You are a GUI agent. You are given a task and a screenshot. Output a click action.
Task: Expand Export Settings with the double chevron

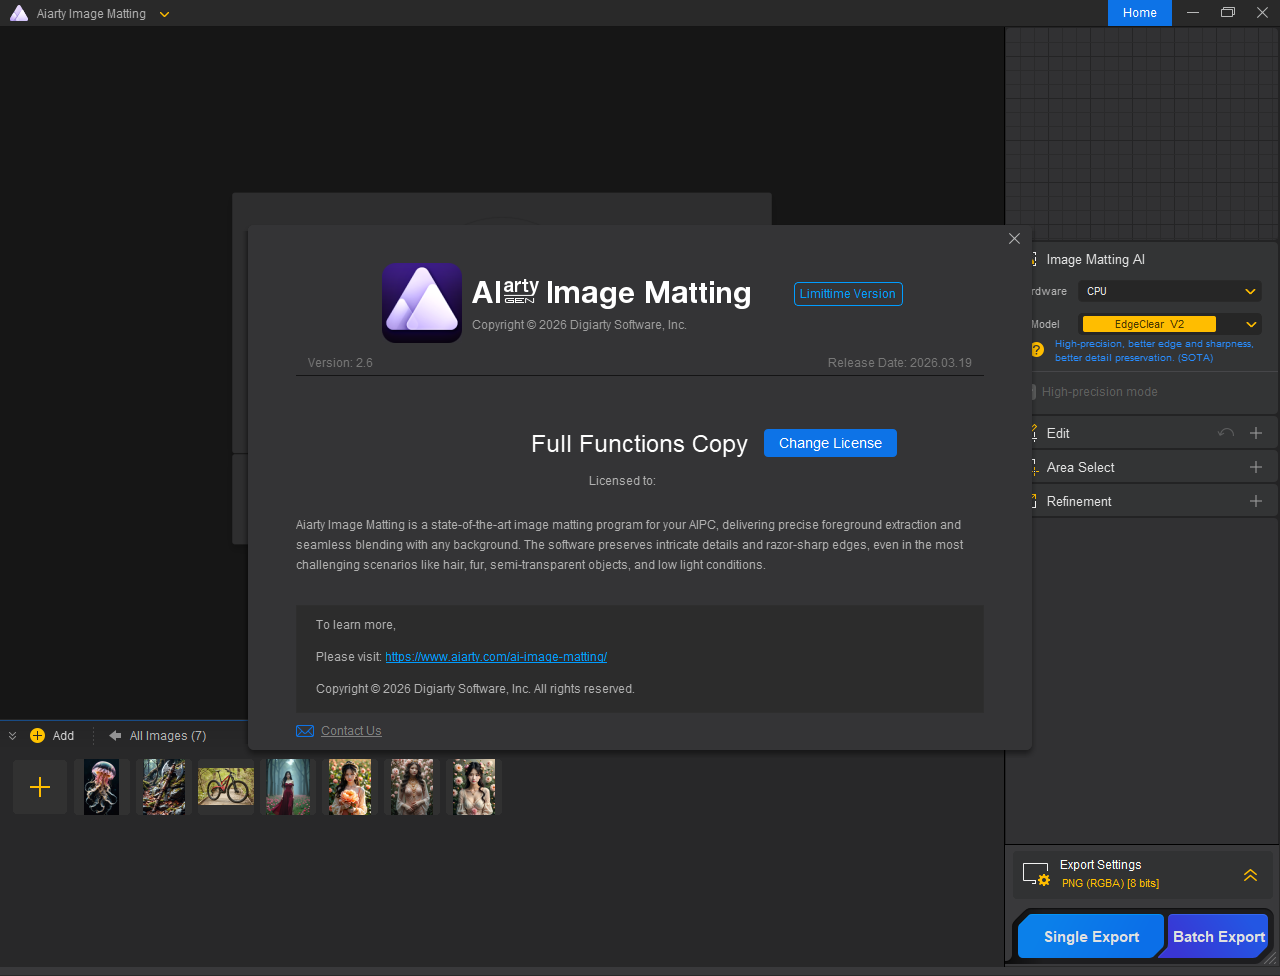(1250, 875)
